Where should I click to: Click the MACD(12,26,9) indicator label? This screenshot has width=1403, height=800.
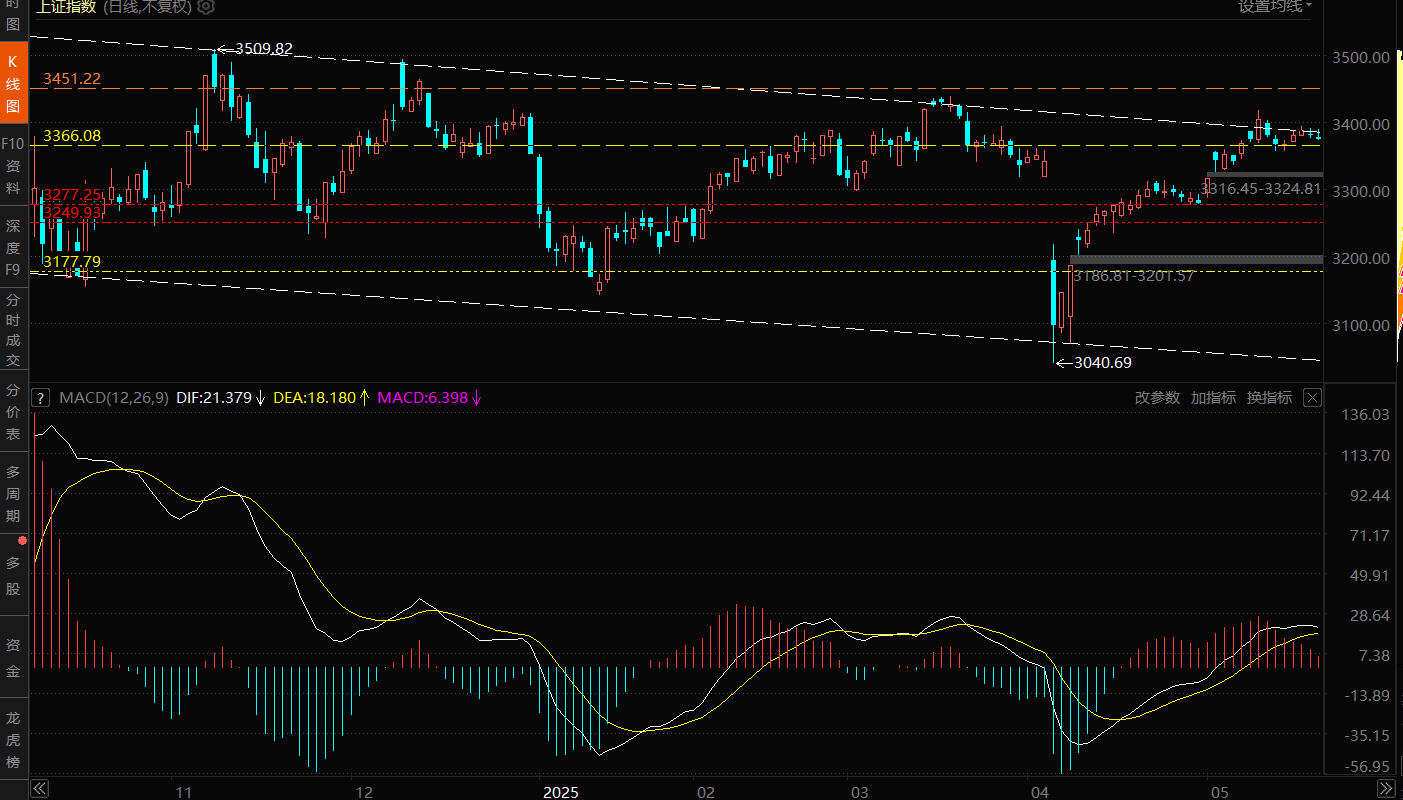click(x=114, y=398)
